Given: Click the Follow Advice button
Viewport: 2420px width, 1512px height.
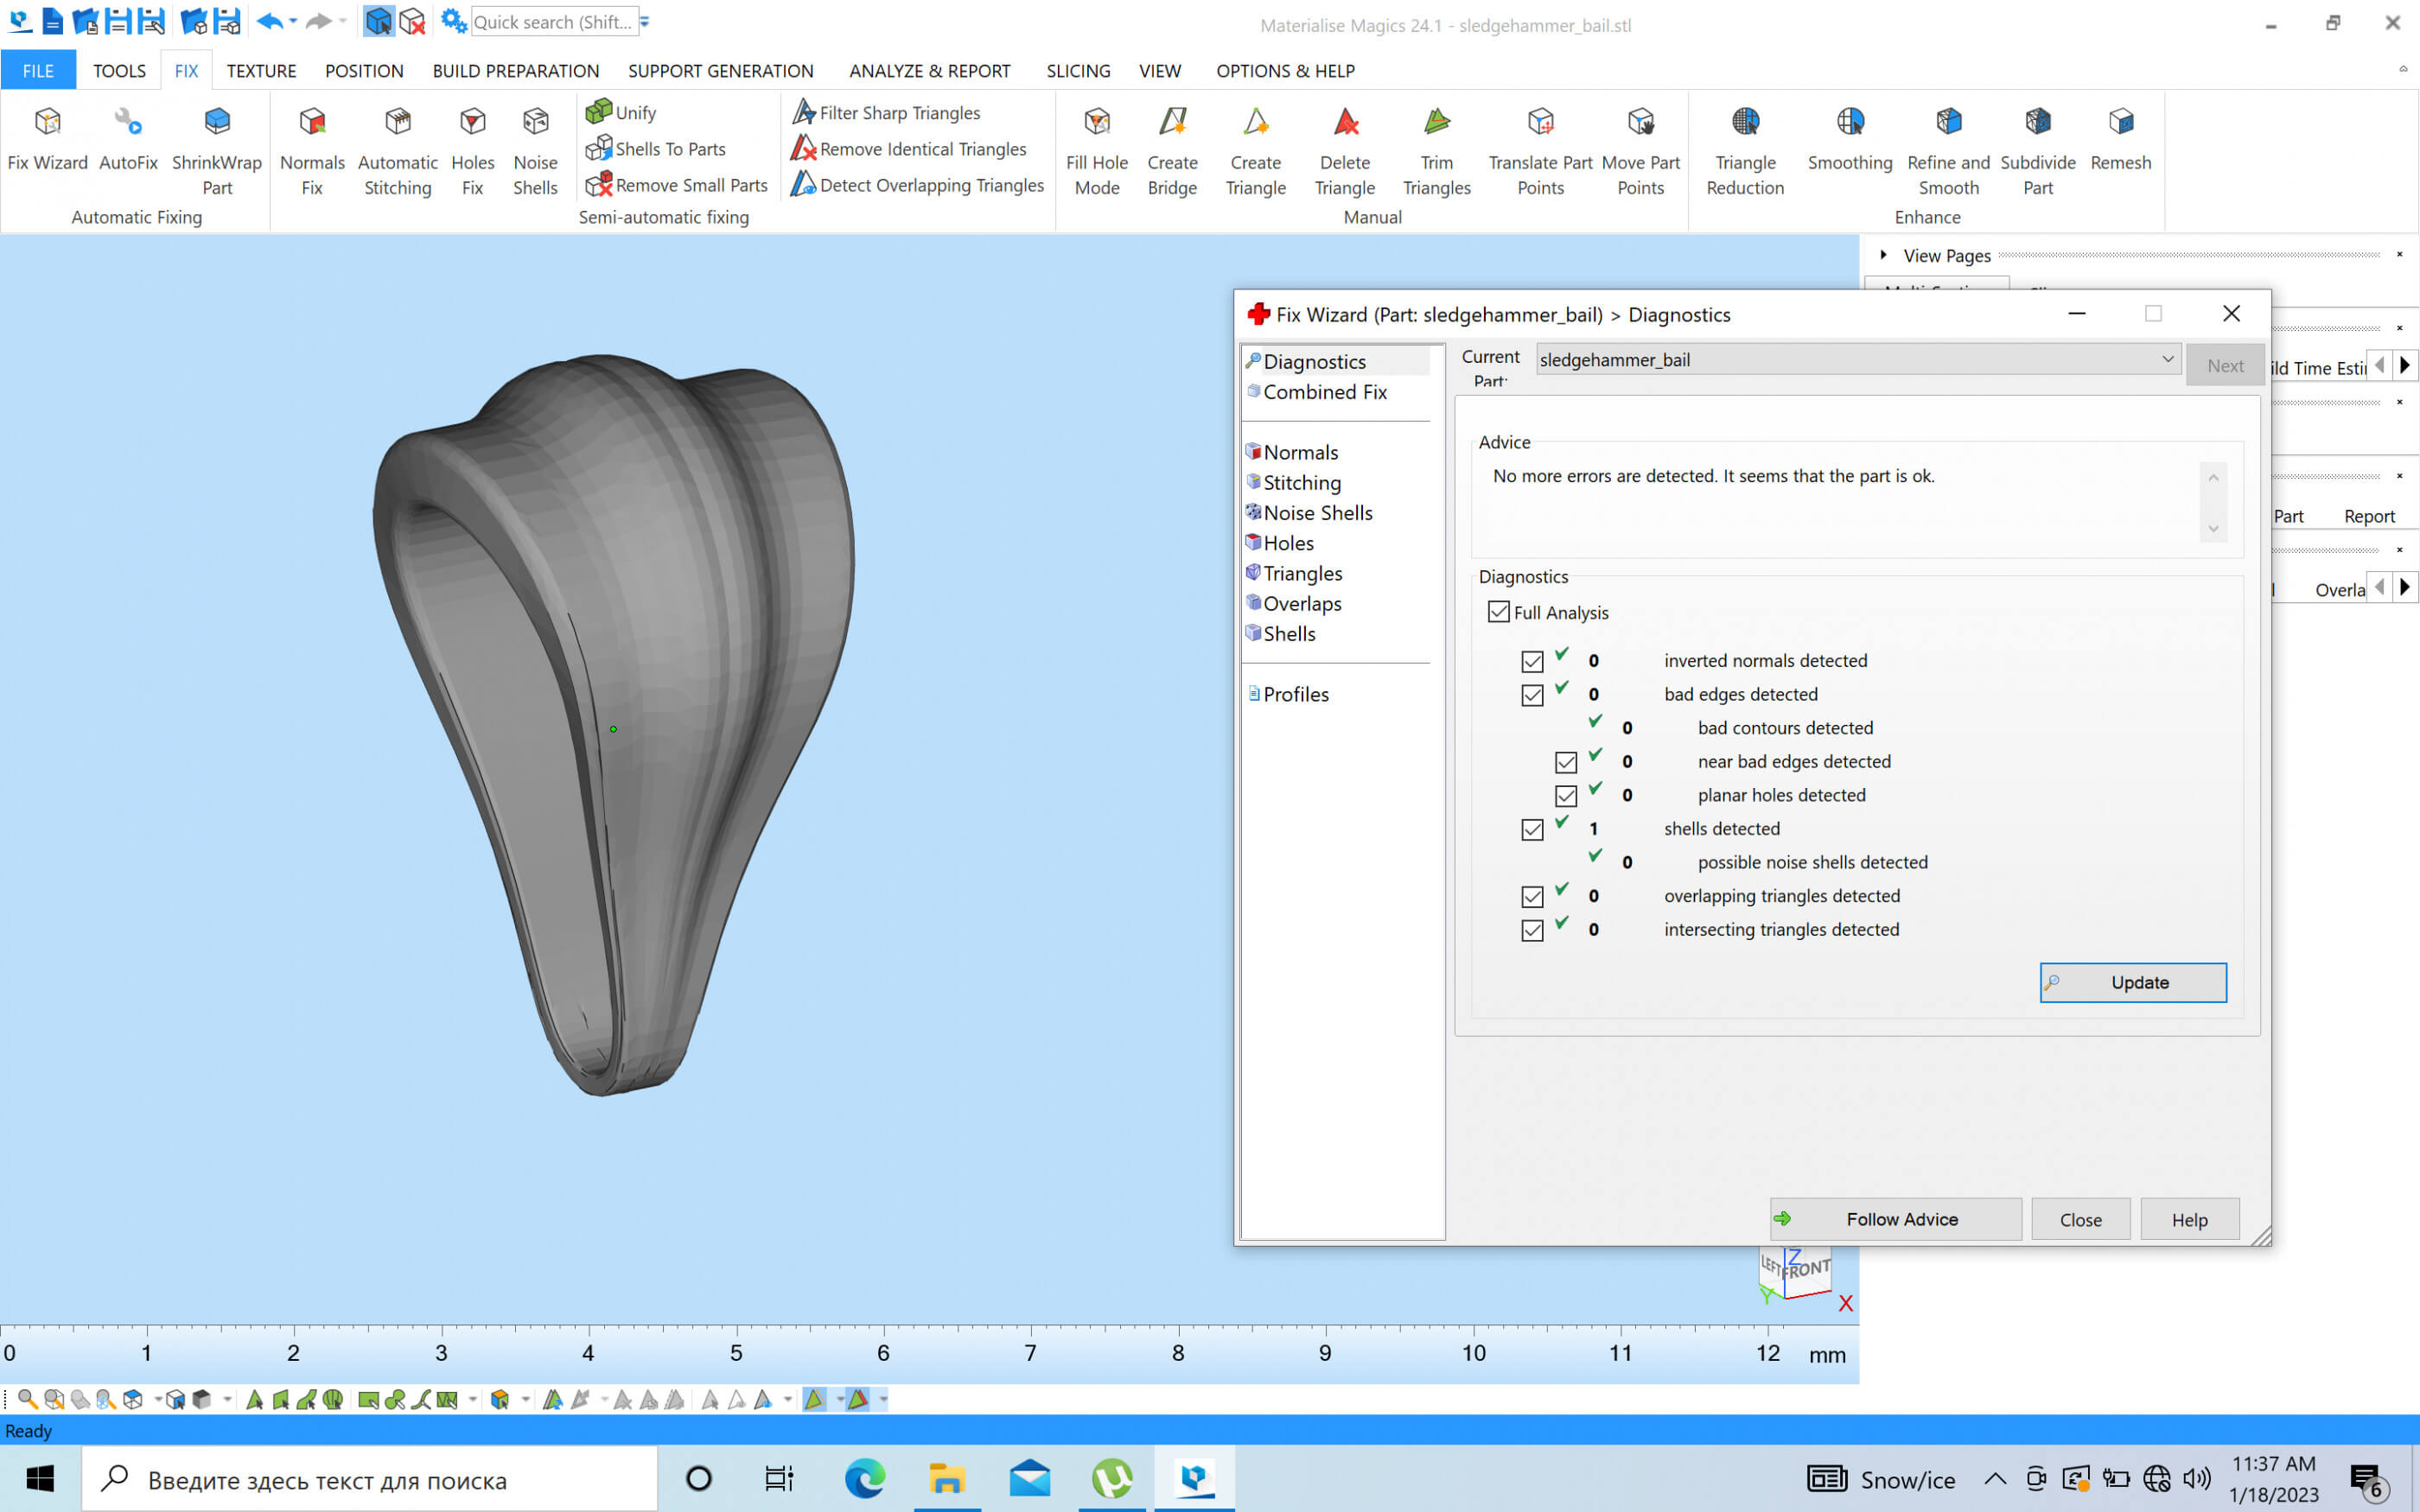Looking at the screenshot, I should pos(1895,1219).
